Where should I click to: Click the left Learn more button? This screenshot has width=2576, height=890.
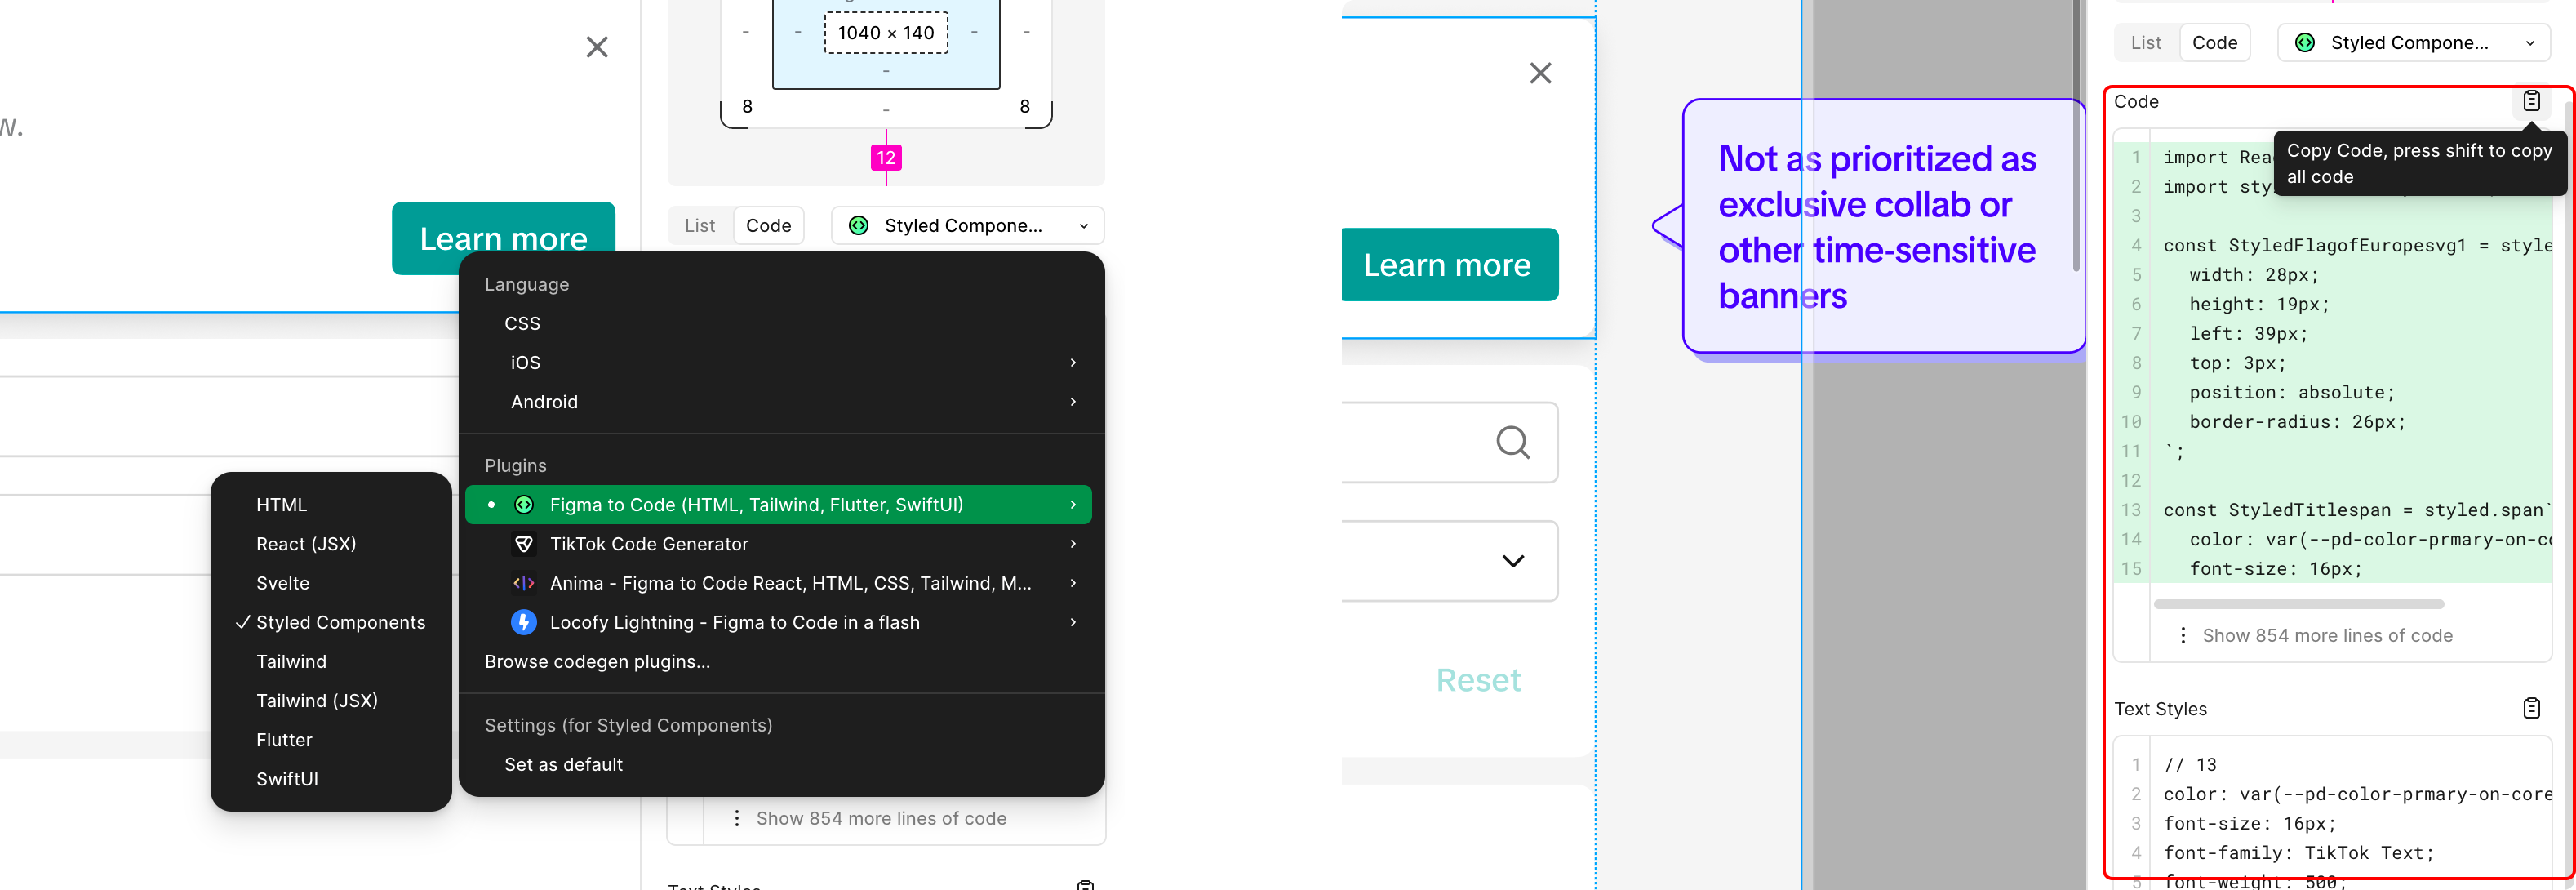(x=503, y=238)
